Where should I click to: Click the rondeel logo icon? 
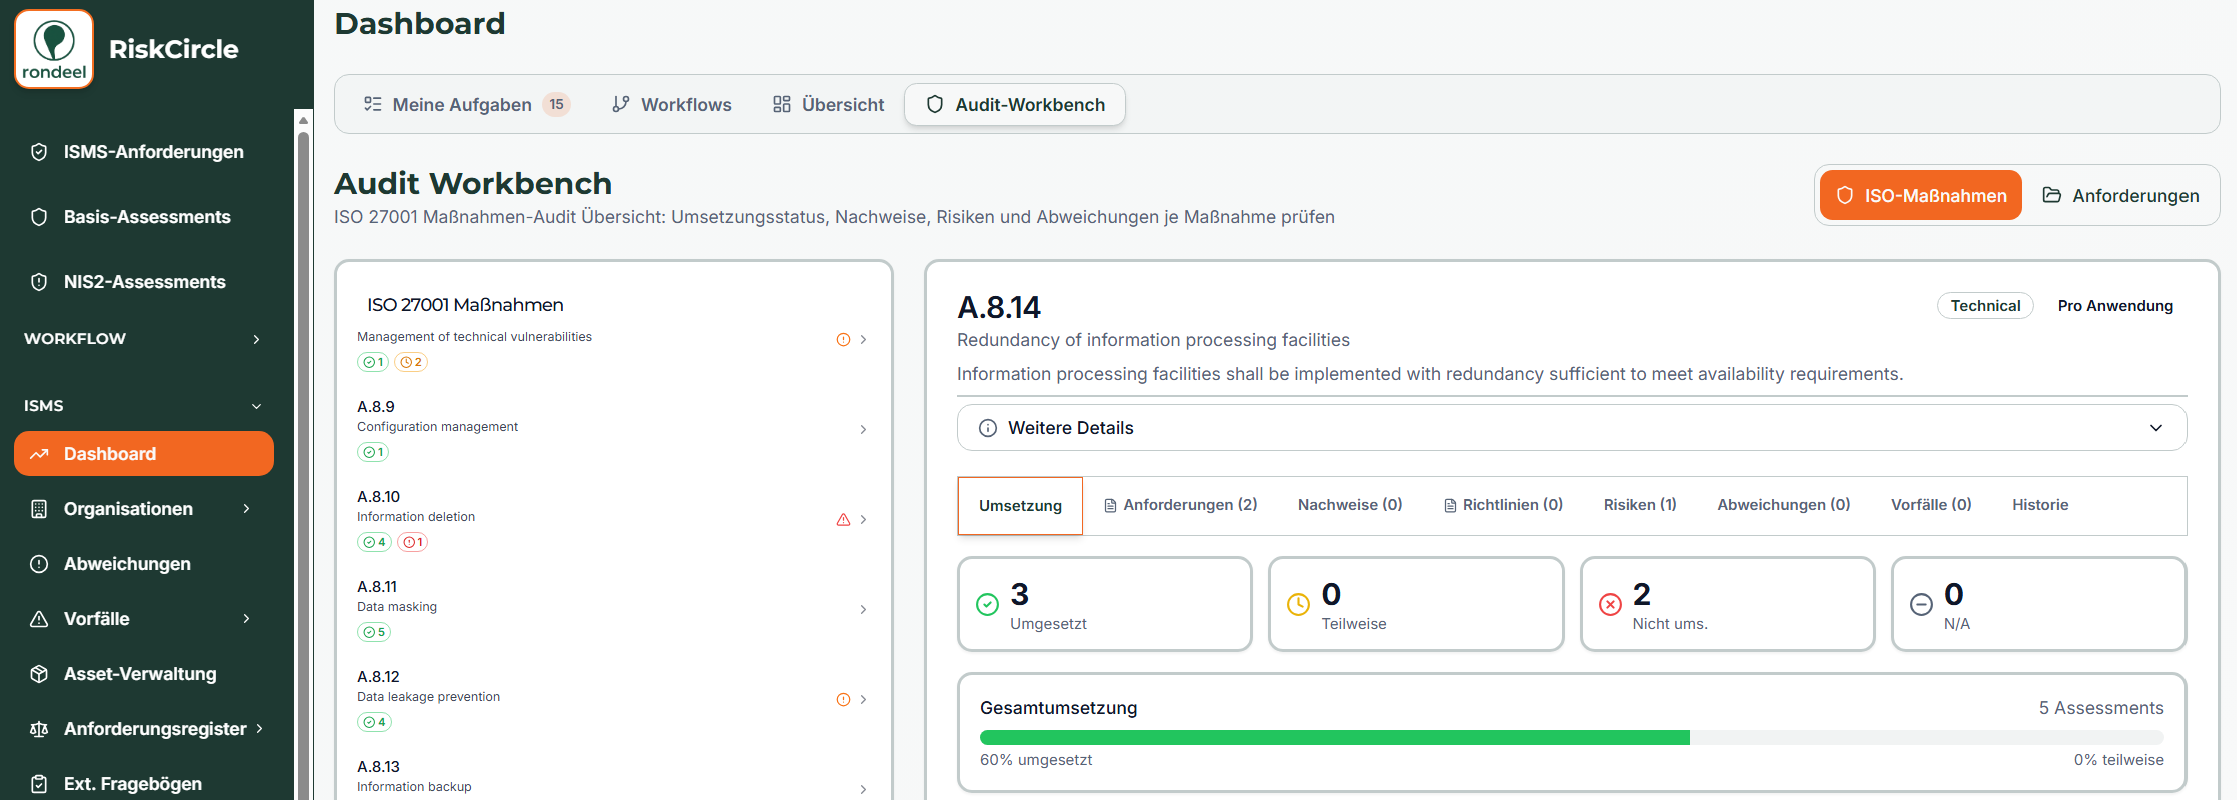click(x=54, y=49)
